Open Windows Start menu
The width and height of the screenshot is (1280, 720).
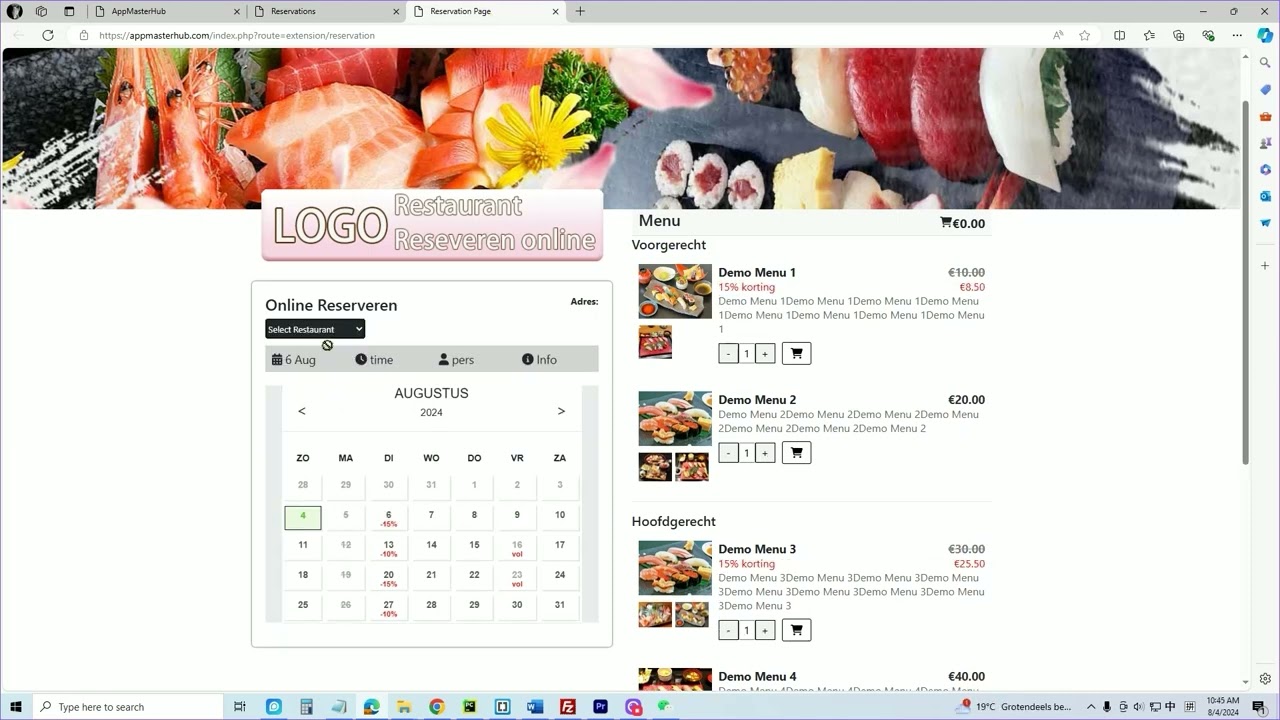click(x=16, y=707)
